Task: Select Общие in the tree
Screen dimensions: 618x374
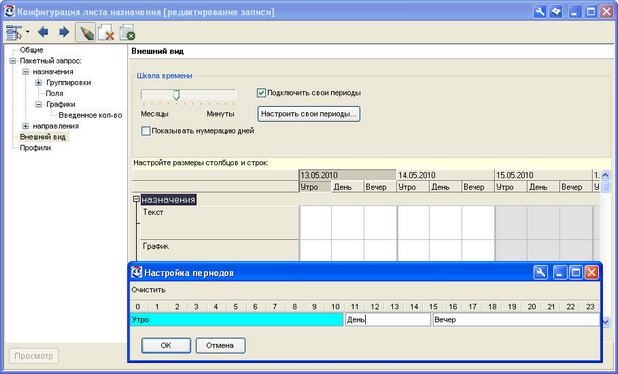Action: coord(32,50)
